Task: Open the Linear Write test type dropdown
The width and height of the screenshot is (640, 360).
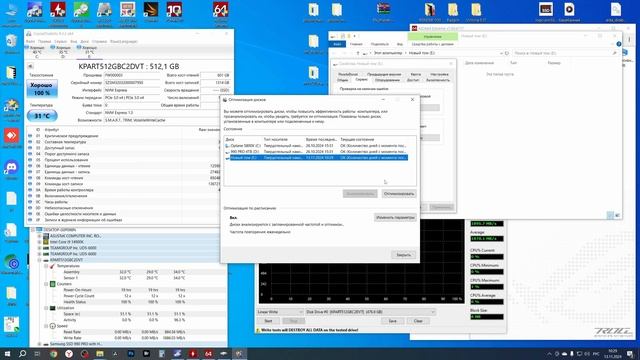Action: point(280,312)
